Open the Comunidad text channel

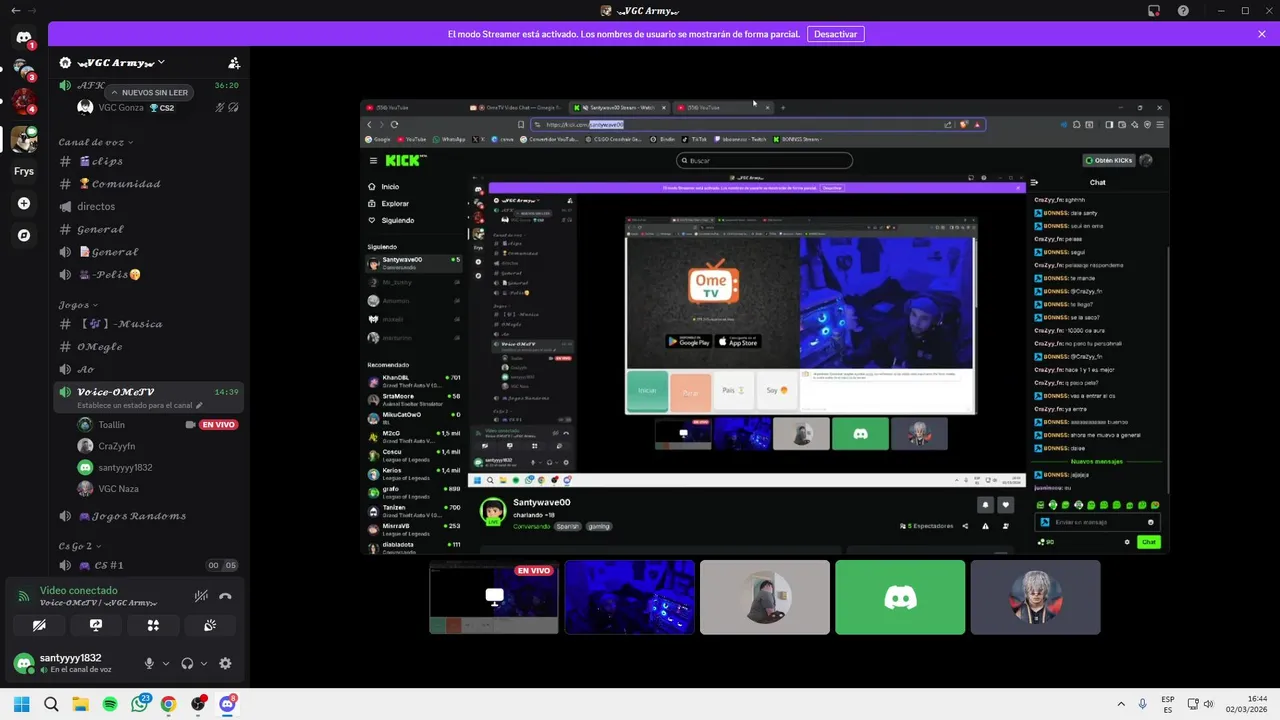pyautogui.click(x=149, y=184)
